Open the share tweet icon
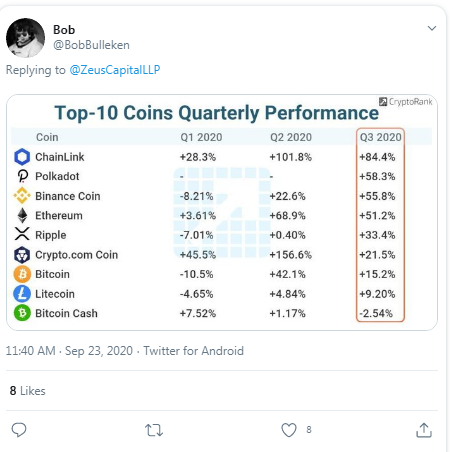This screenshot has width=455, height=452. [424, 430]
